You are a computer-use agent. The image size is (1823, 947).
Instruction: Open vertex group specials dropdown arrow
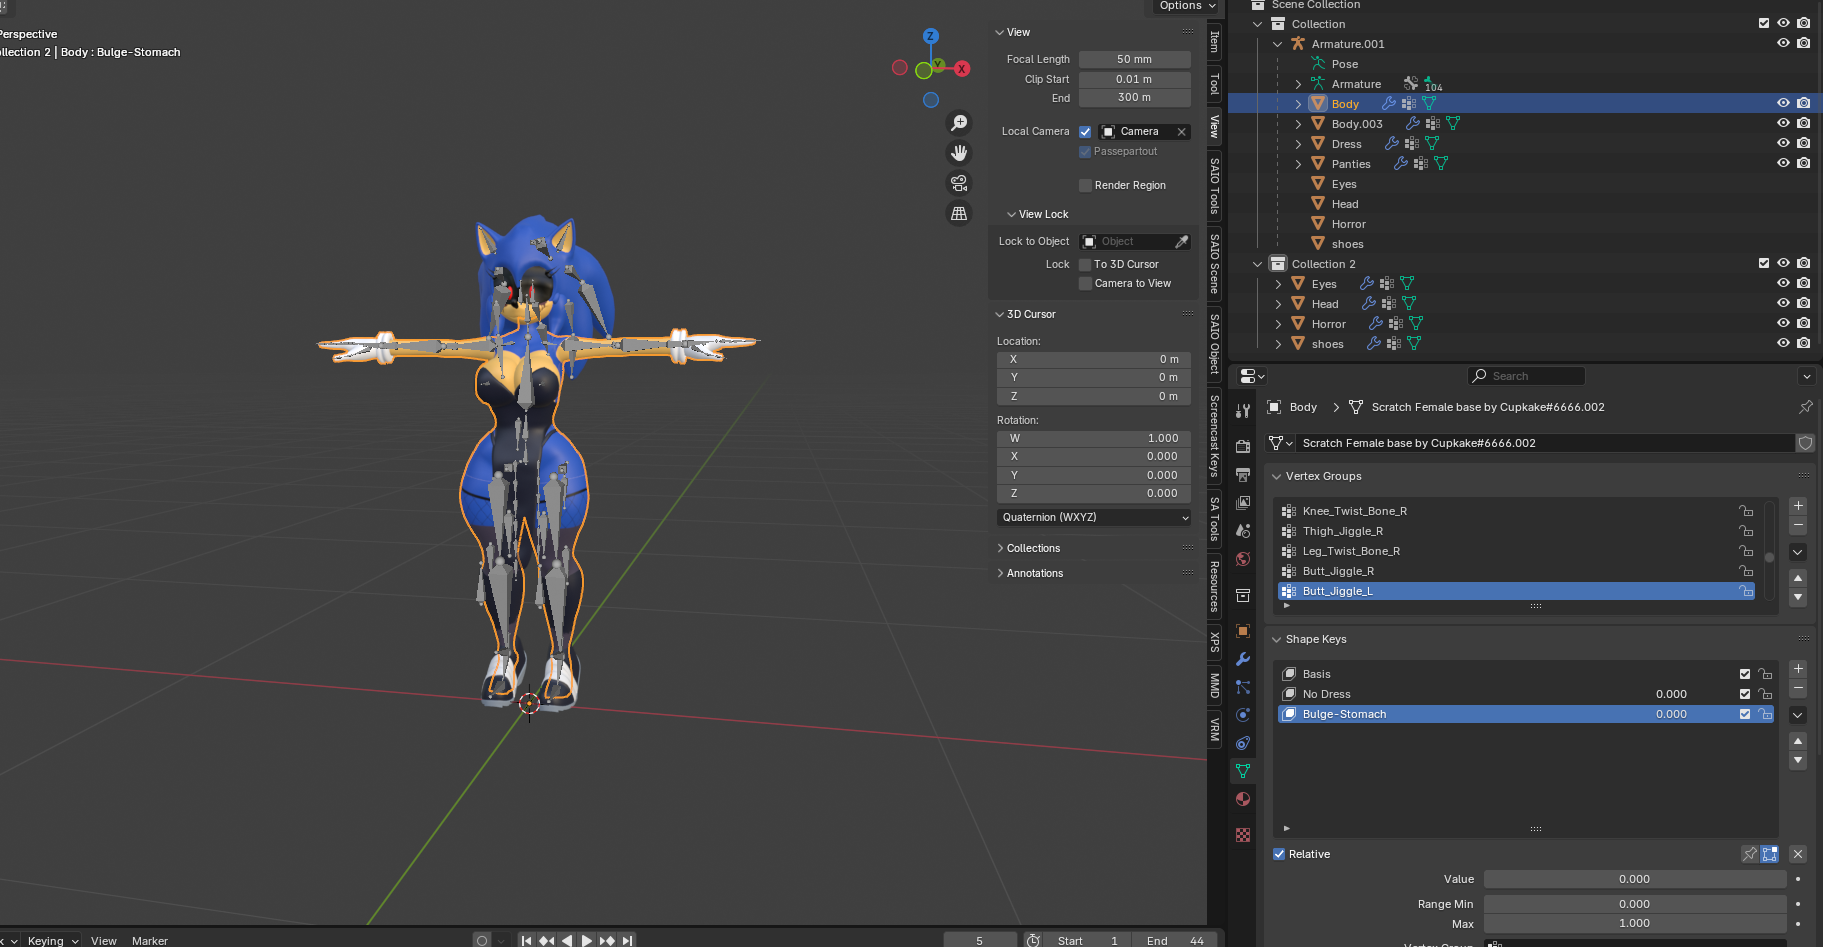tap(1798, 552)
